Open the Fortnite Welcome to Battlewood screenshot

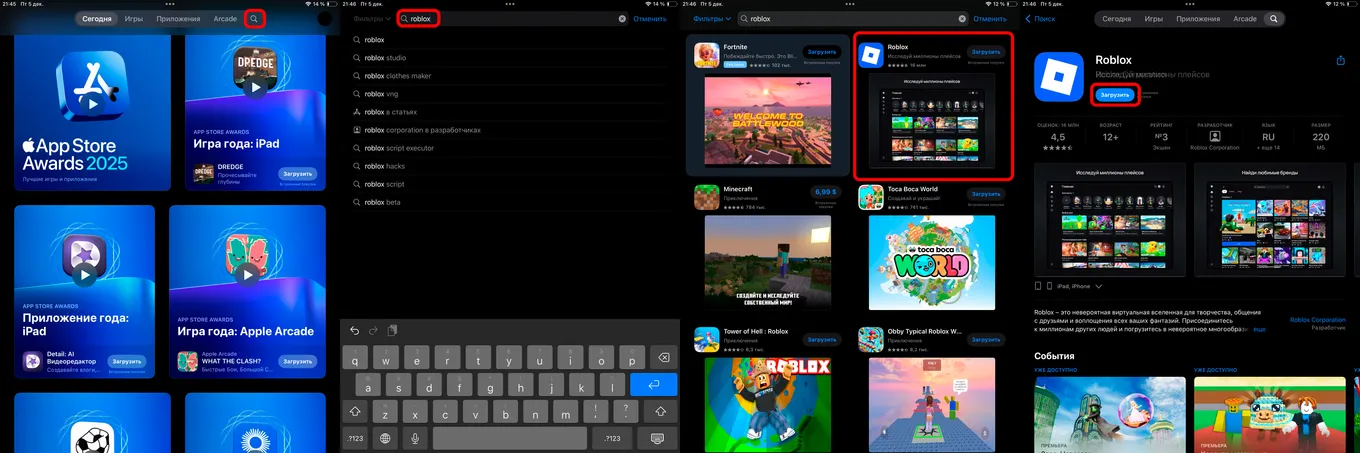click(767, 122)
